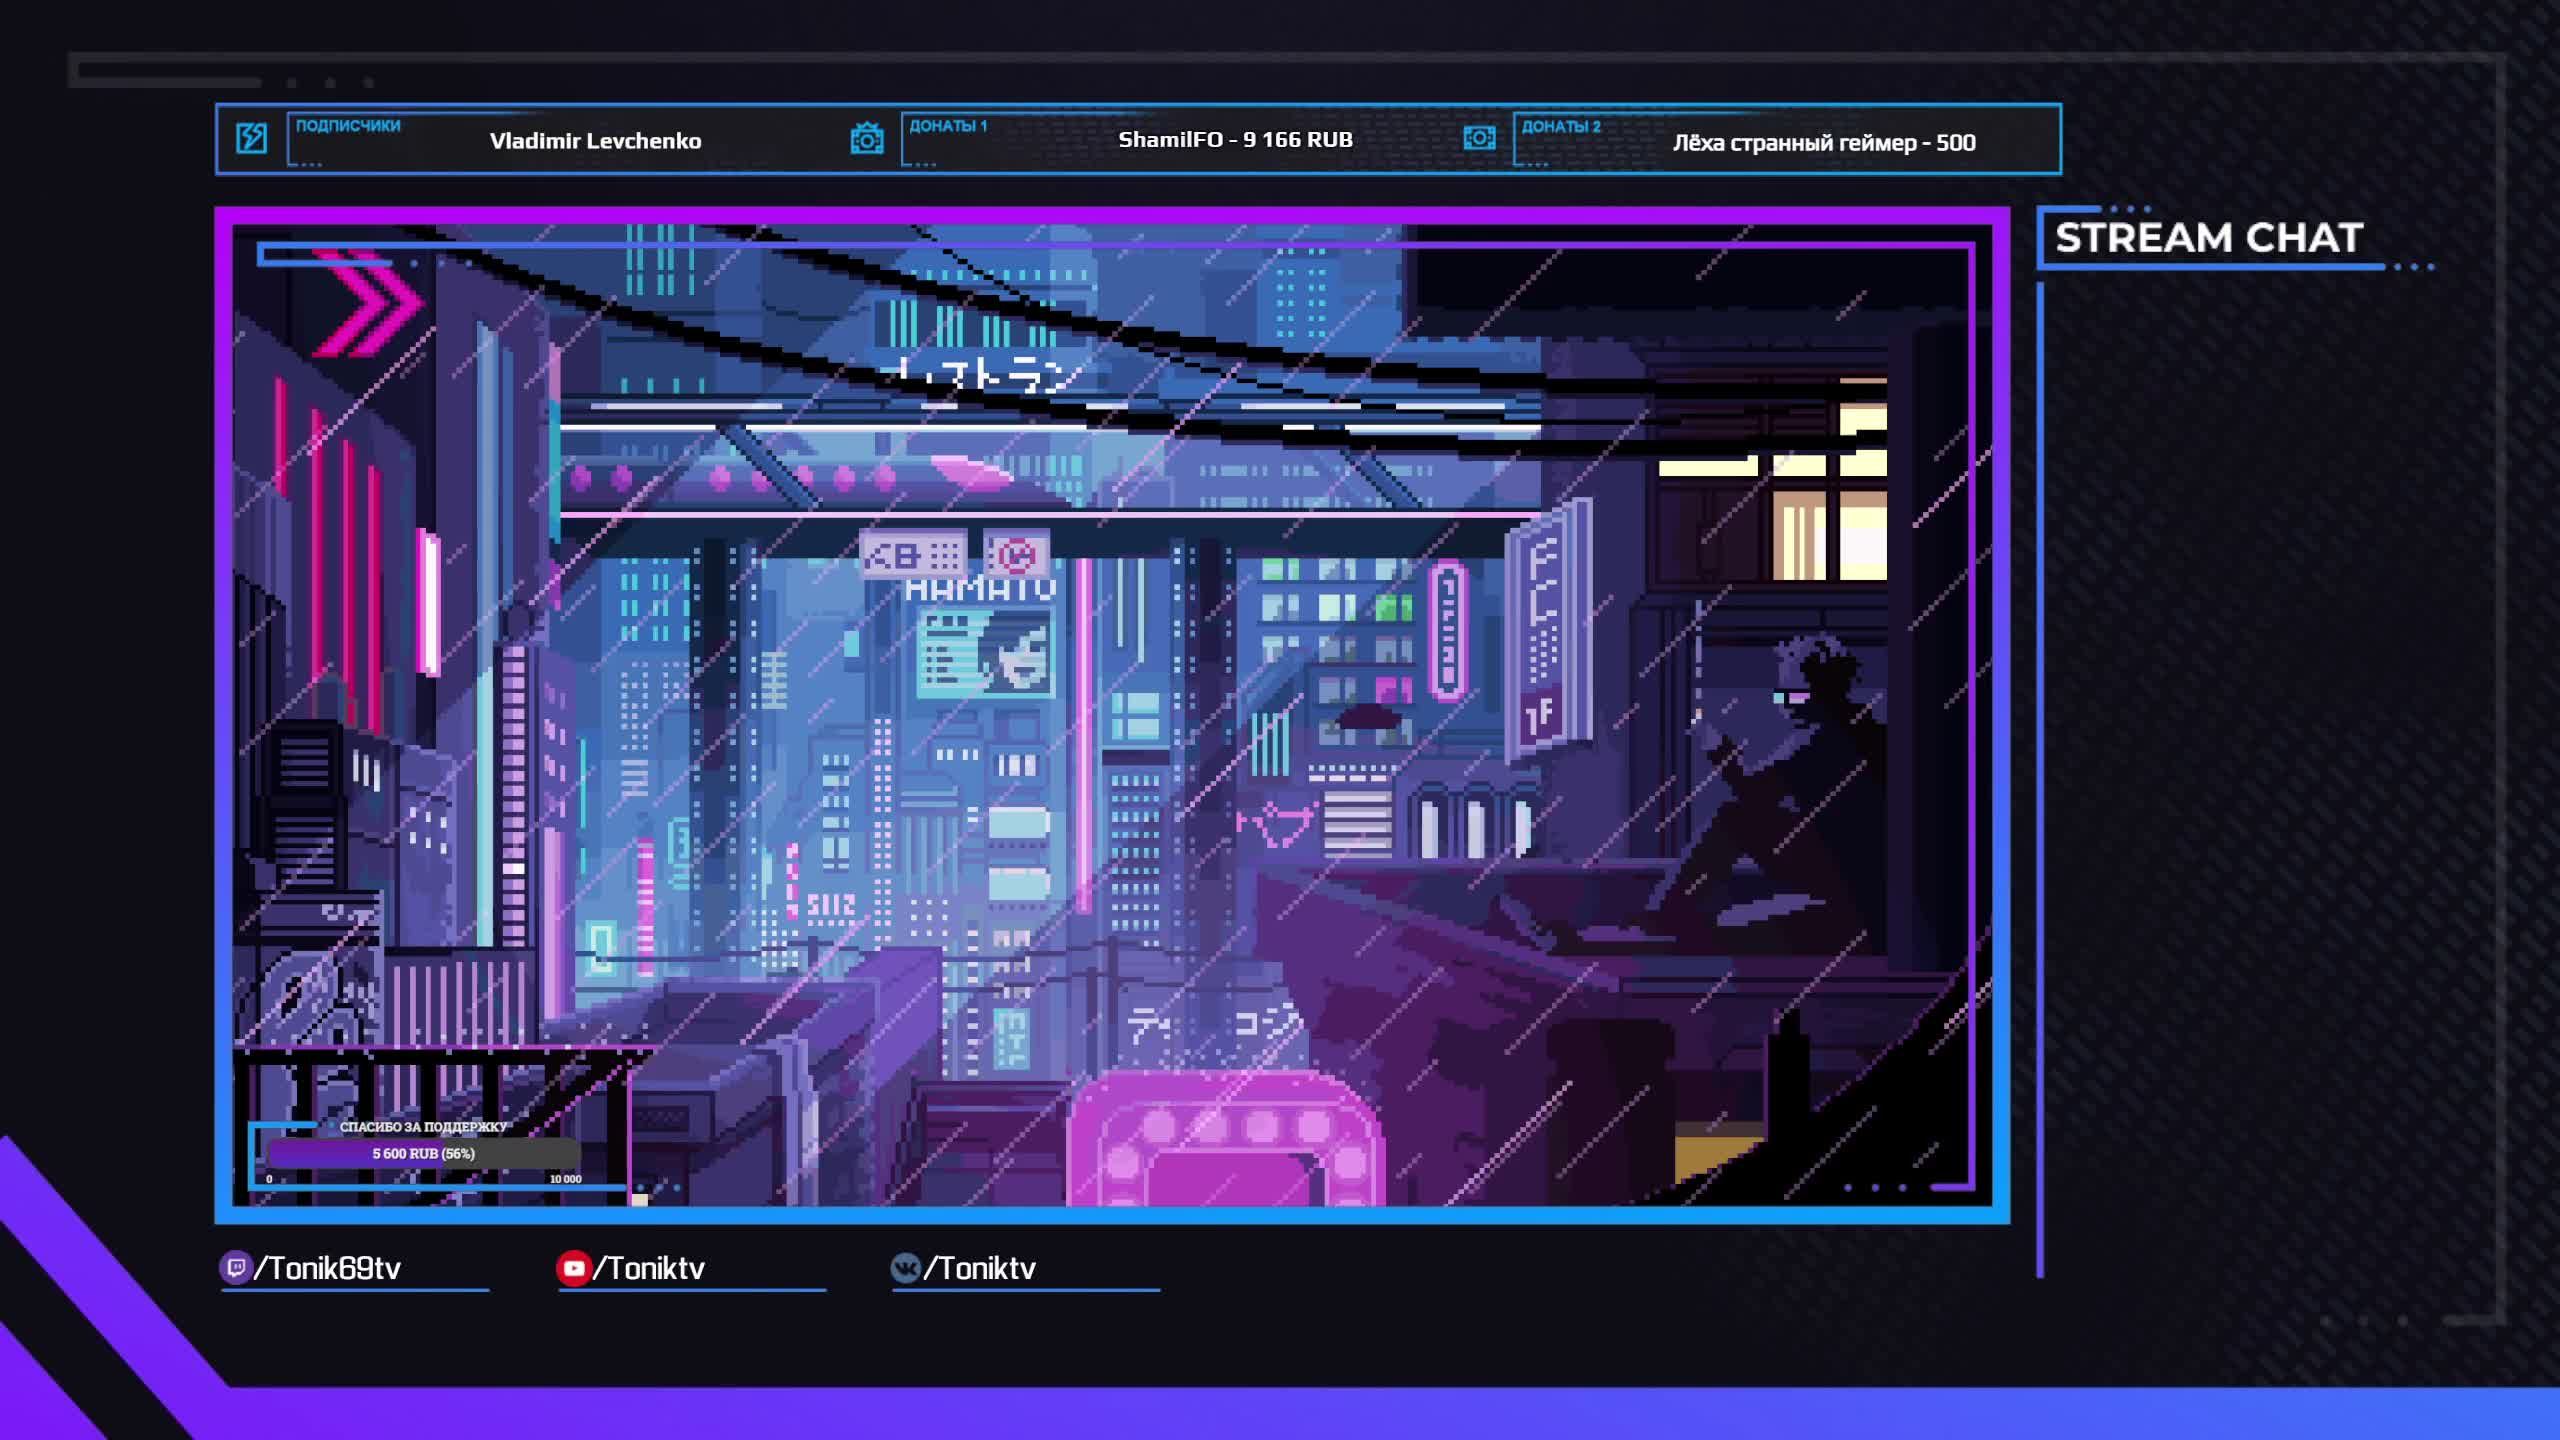Click the 5 600 RUB donation goal bar

tap(423, 1153)
